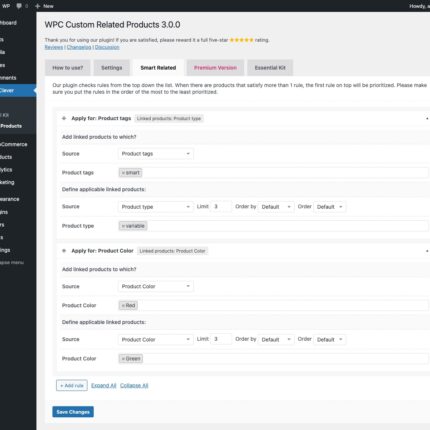Image resolution: width=430 pixels, height=430 pixels.
Task: Remove the 'smart' product tag chip
Action: pyautogui.click(x=123, y=173)
